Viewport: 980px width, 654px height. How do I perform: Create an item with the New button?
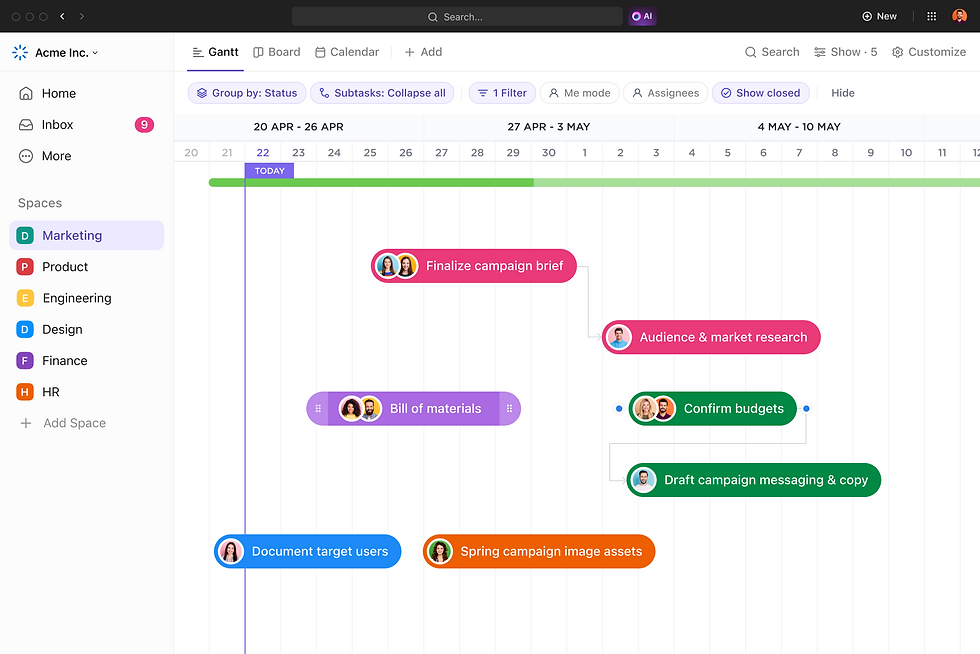tap(879, 16)
